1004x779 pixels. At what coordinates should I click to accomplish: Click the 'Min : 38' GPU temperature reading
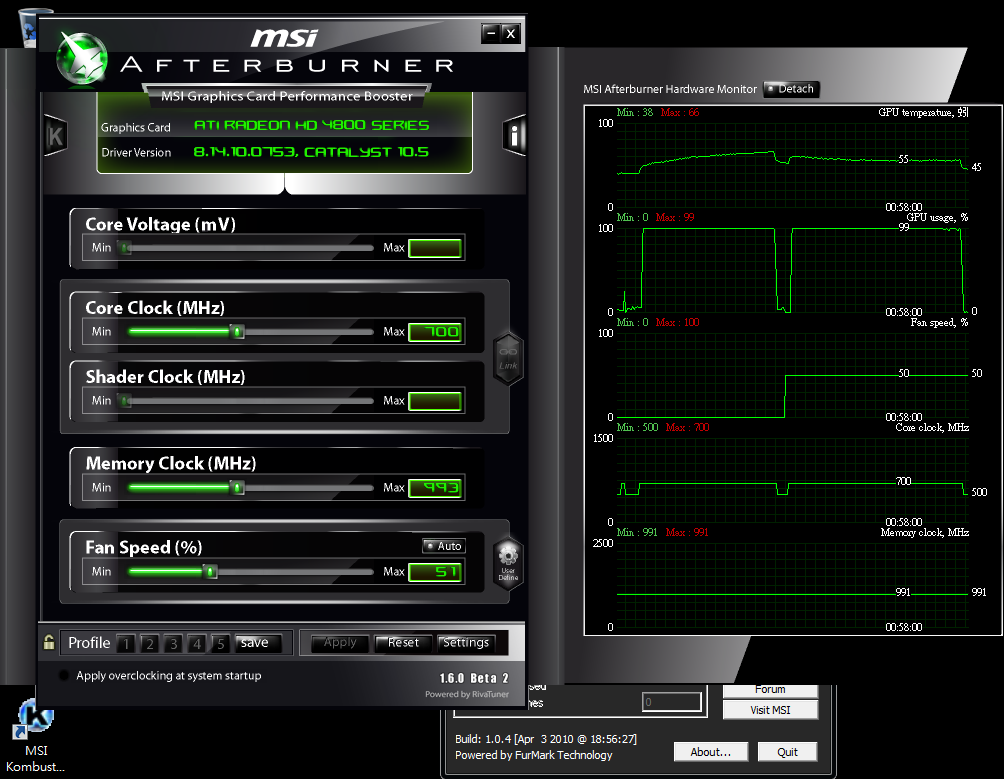635,112
